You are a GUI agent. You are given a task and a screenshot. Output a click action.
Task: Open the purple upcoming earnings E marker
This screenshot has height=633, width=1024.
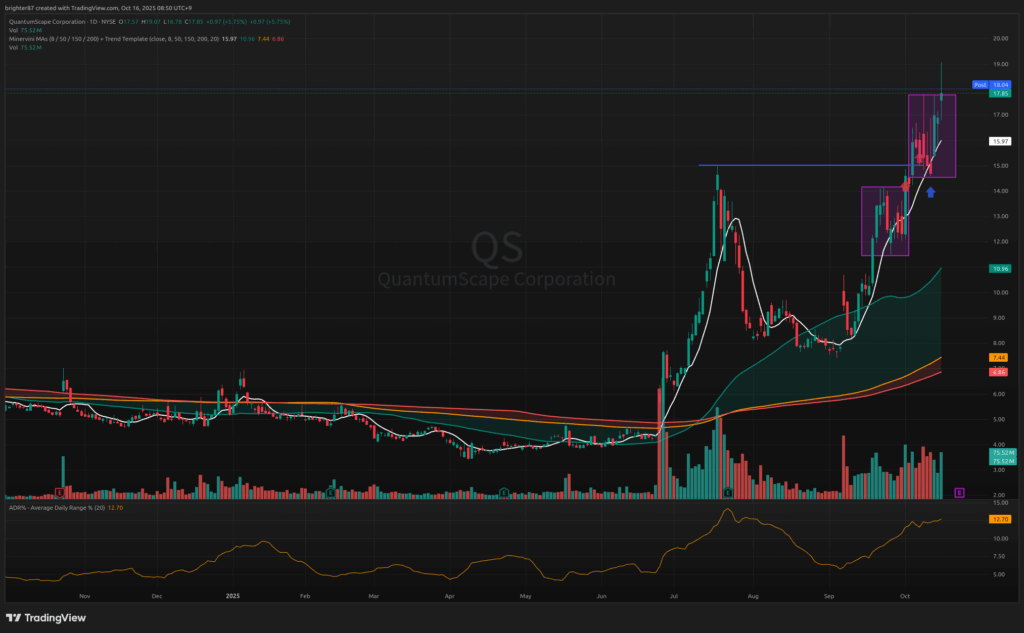(959, 493)
